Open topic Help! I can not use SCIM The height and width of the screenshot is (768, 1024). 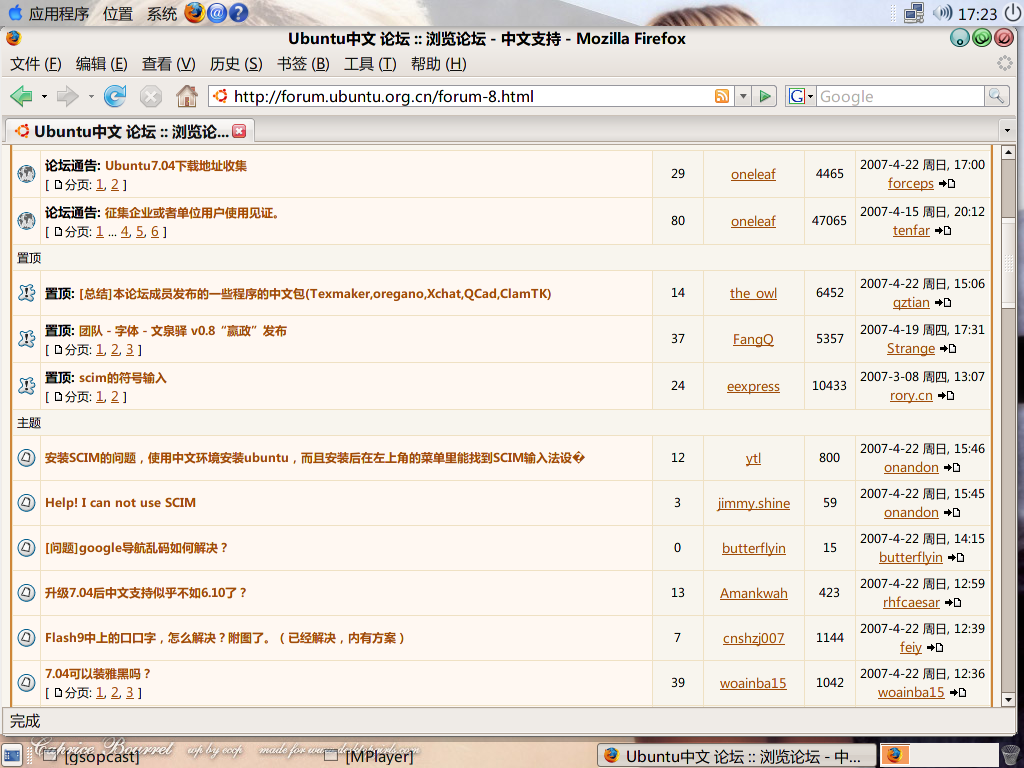(x=120, y=503)
